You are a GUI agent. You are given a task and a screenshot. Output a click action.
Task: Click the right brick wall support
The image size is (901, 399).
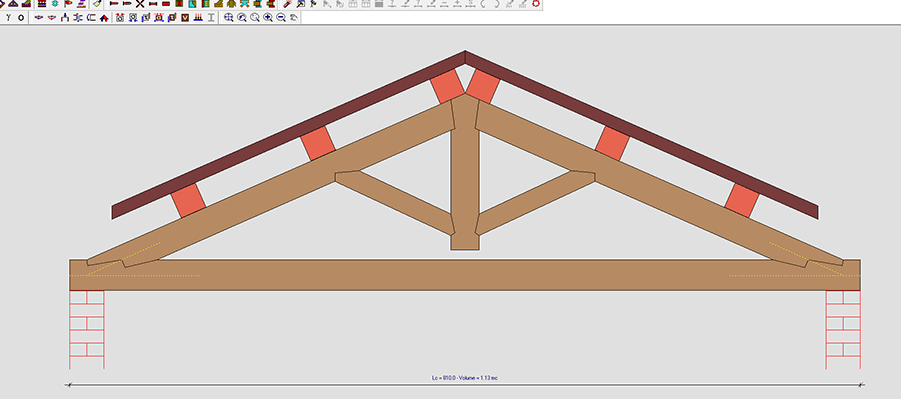[x=843, y=329]
